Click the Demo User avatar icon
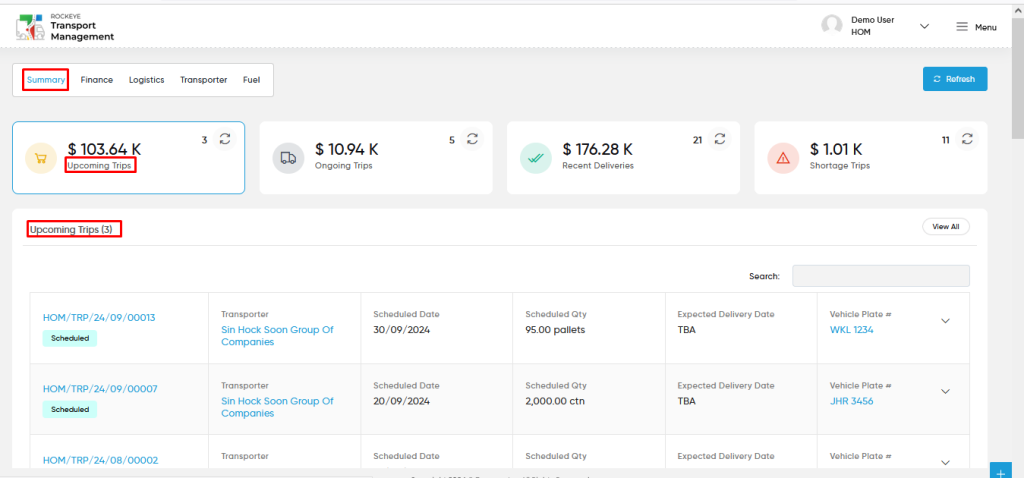Image resolution: width=1024 pixels, height=478 pixels. (832, 25)
